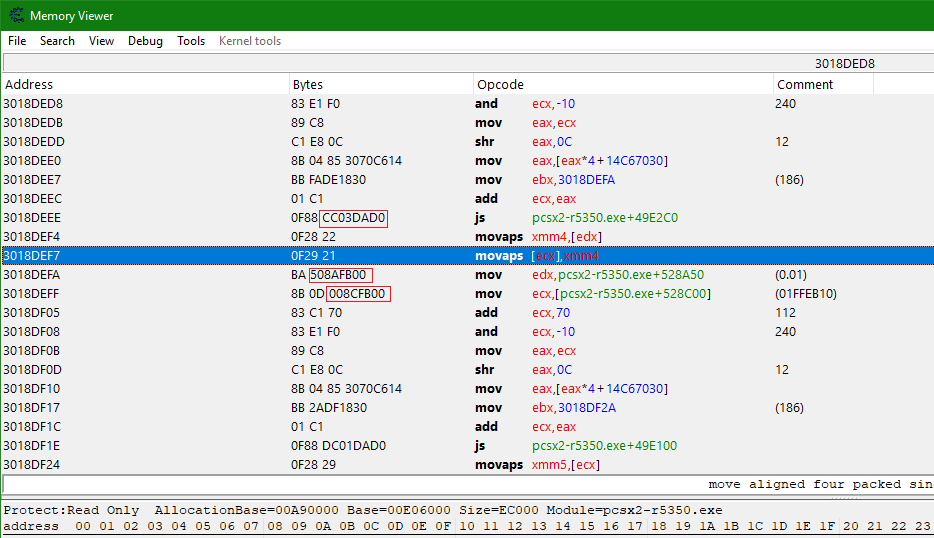Image resolution: width=934 pixels, height=538 pixels.
Task: Click the Comment column header
Action: tap(823, 85)
